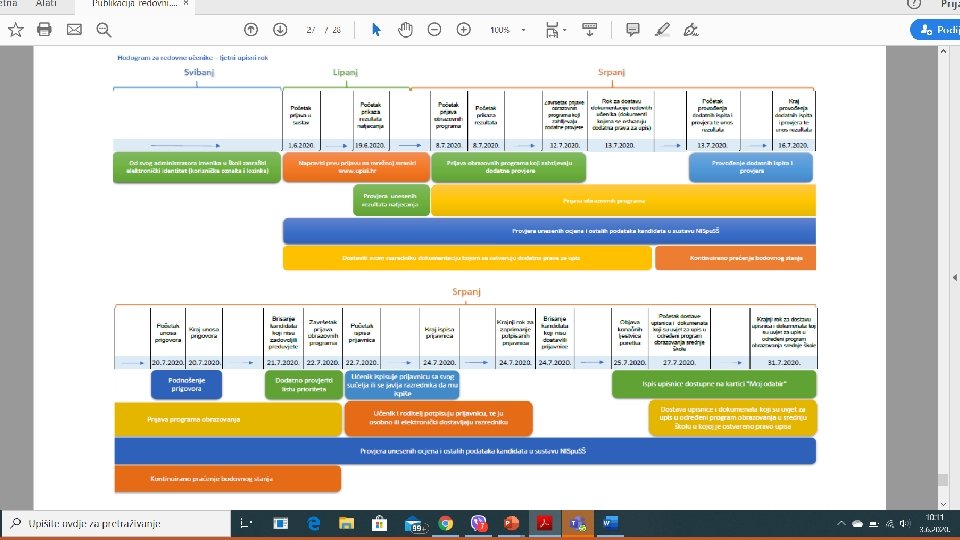Screen dimensions: 960x540
Task: Zoom out with the minus button
Action: (434, 29)
